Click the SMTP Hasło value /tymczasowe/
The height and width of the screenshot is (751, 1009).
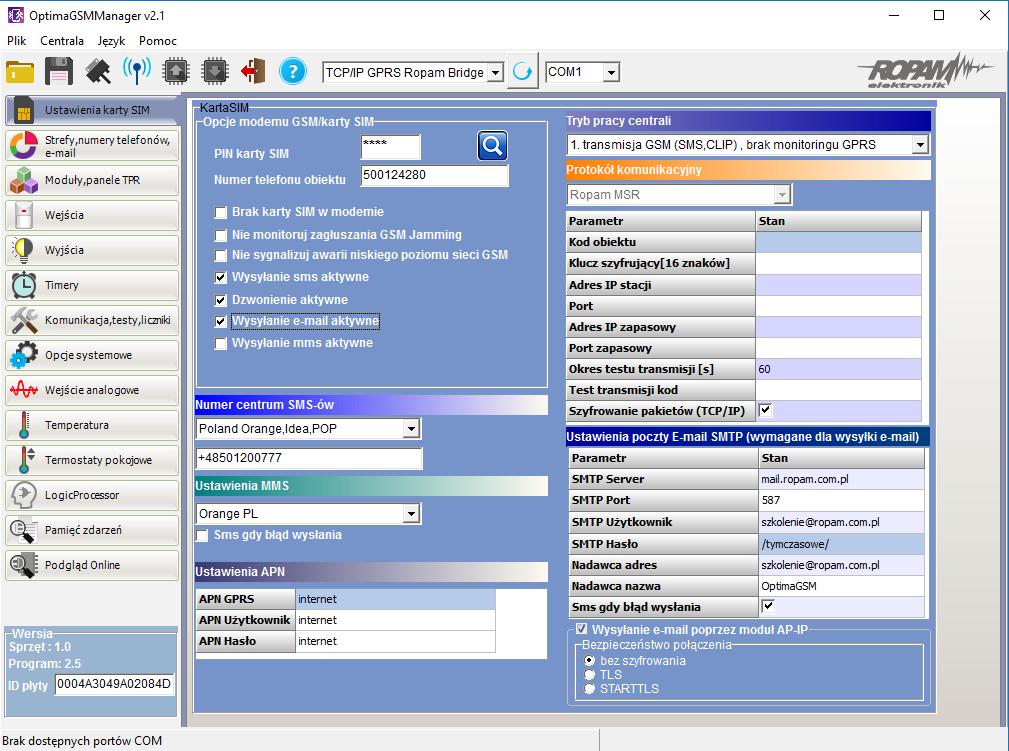click(x=842, y=544)
